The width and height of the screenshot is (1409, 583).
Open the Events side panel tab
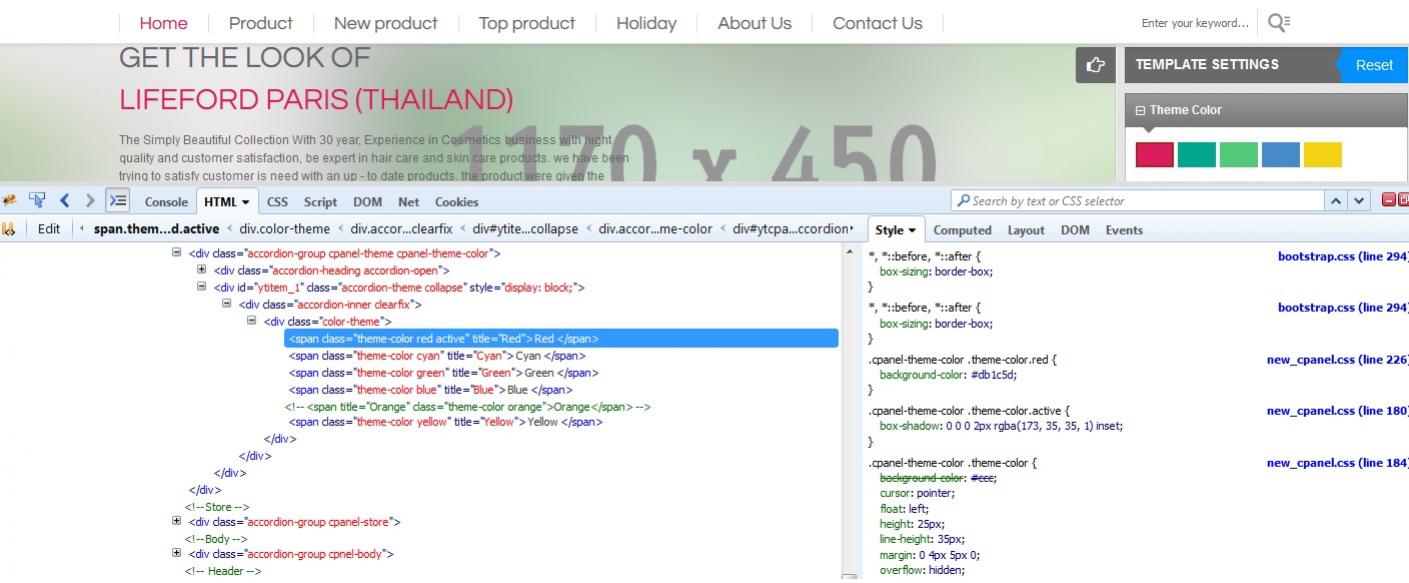[1124, 230]
